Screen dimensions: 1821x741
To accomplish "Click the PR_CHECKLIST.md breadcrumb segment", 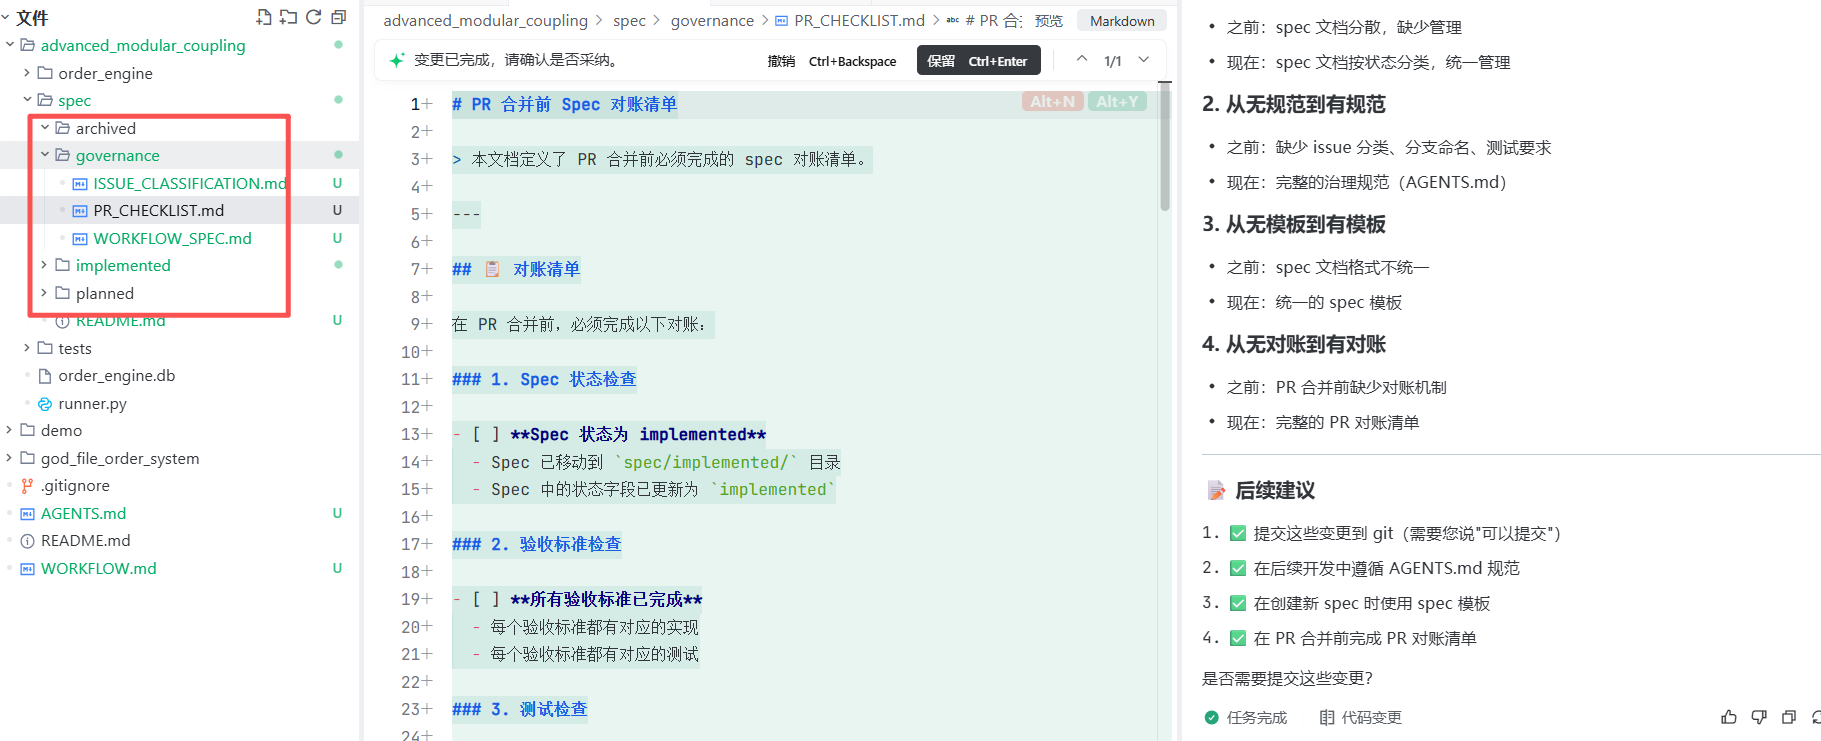I will point(859,20).
